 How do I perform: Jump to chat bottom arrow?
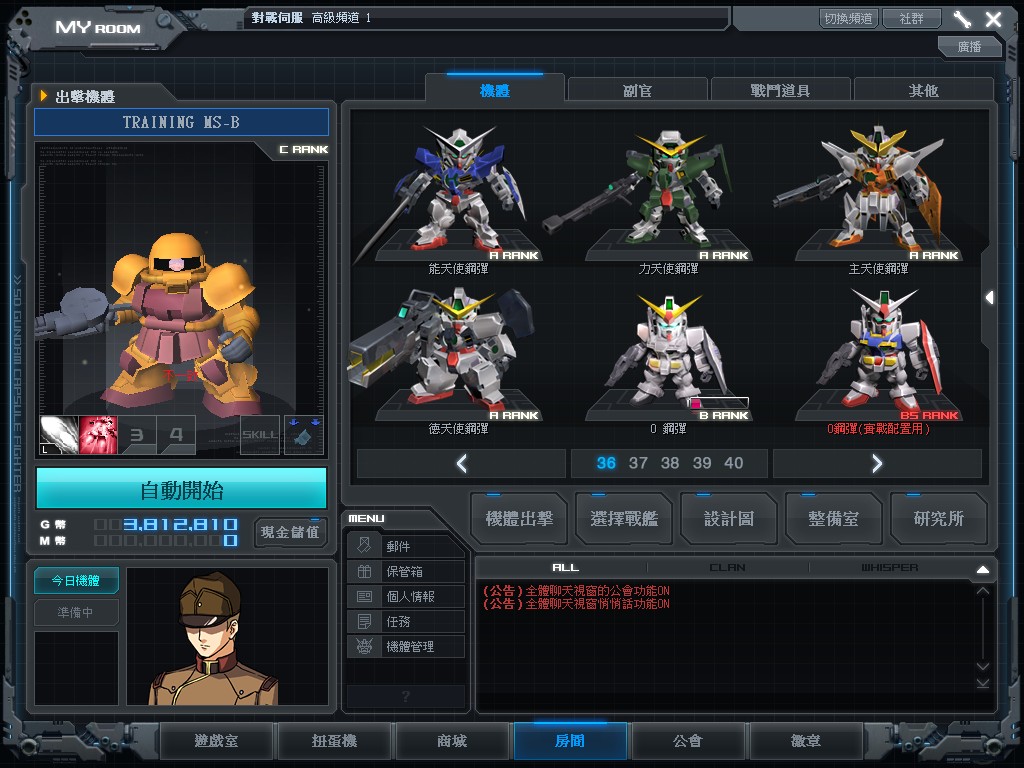pos(983,682)
